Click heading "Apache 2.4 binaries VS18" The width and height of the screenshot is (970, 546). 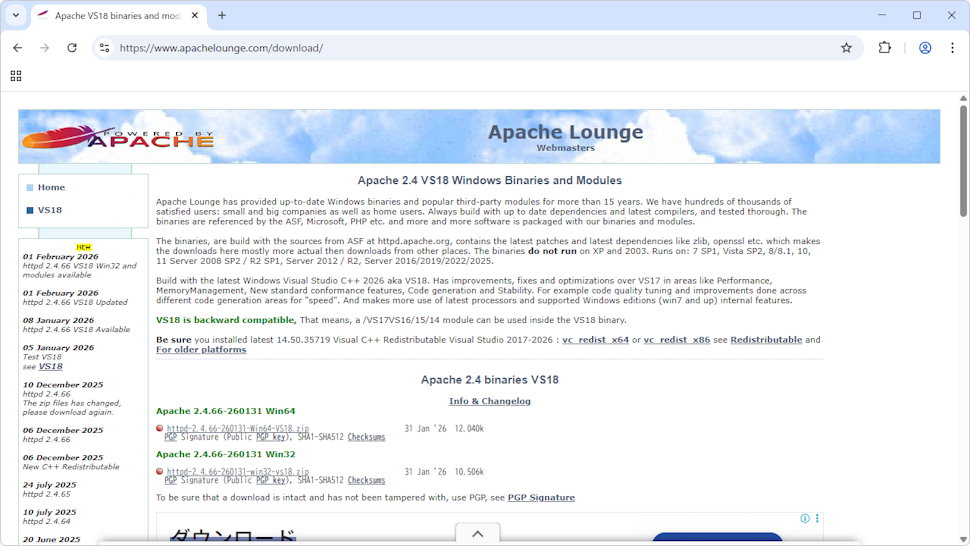click(x=489, y=380)
